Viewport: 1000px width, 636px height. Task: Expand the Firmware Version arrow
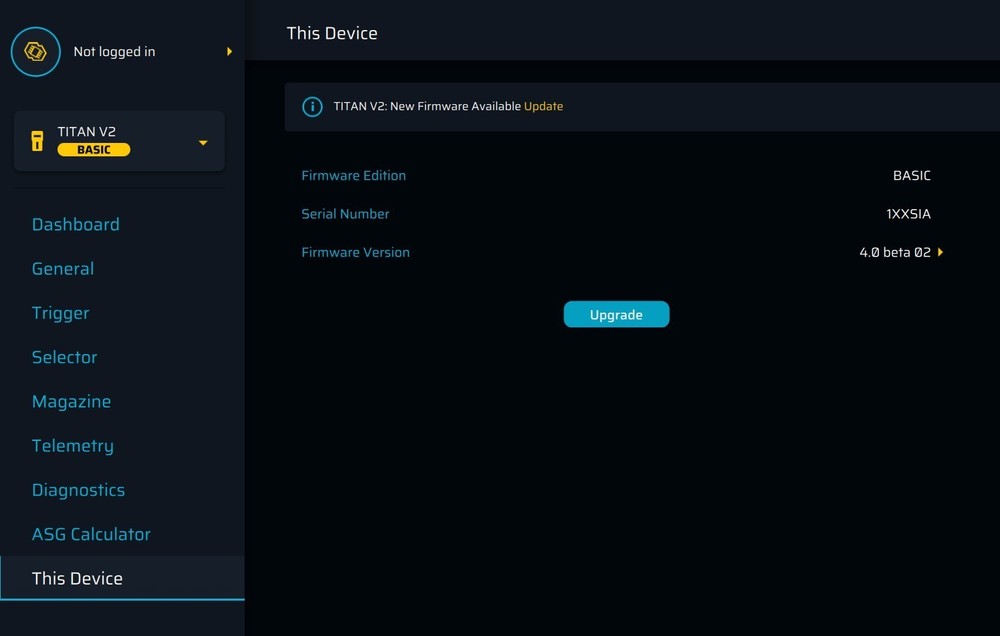[x=941, y=253]
